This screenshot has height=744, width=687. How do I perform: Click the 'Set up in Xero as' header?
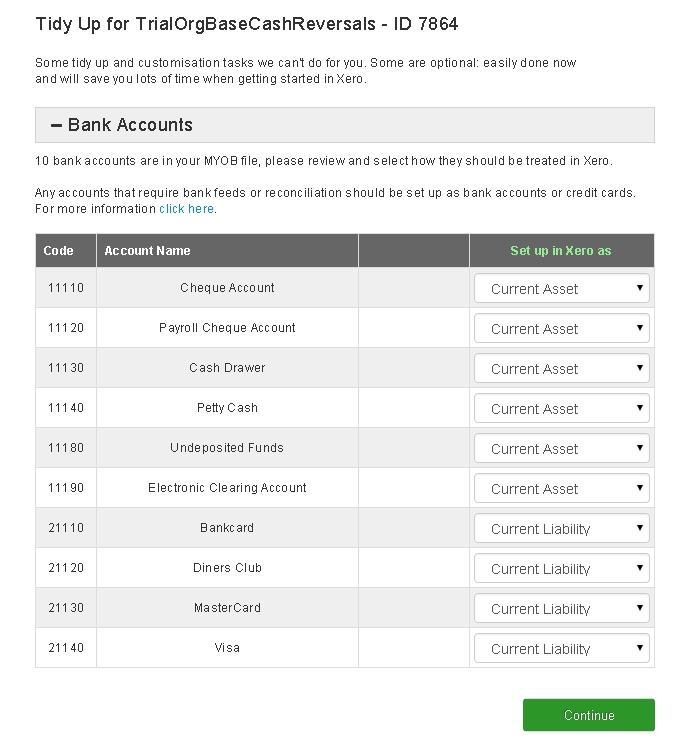(560, 251)
